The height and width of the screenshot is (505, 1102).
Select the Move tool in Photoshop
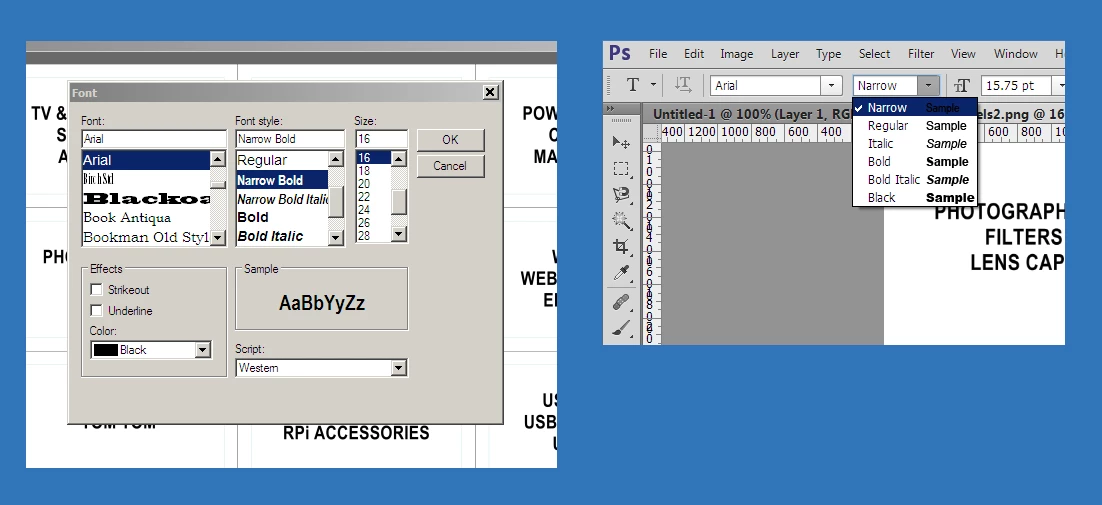click(621, 143)
